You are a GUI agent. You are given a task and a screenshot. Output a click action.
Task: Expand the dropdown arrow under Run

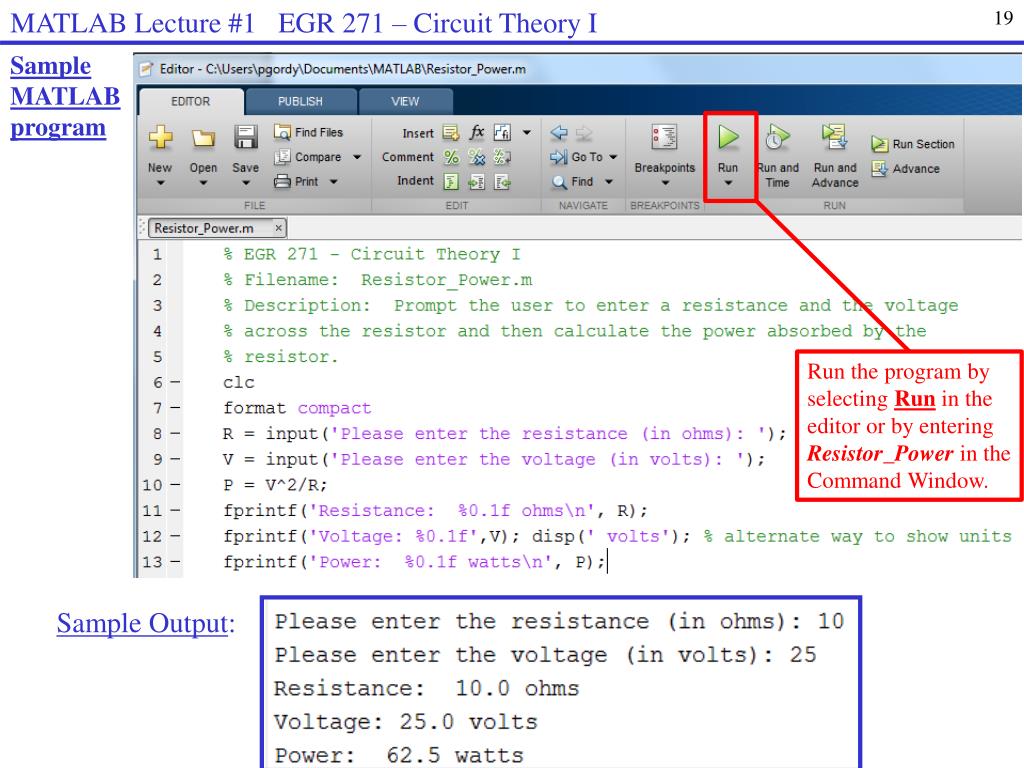[x=728, y=184]
